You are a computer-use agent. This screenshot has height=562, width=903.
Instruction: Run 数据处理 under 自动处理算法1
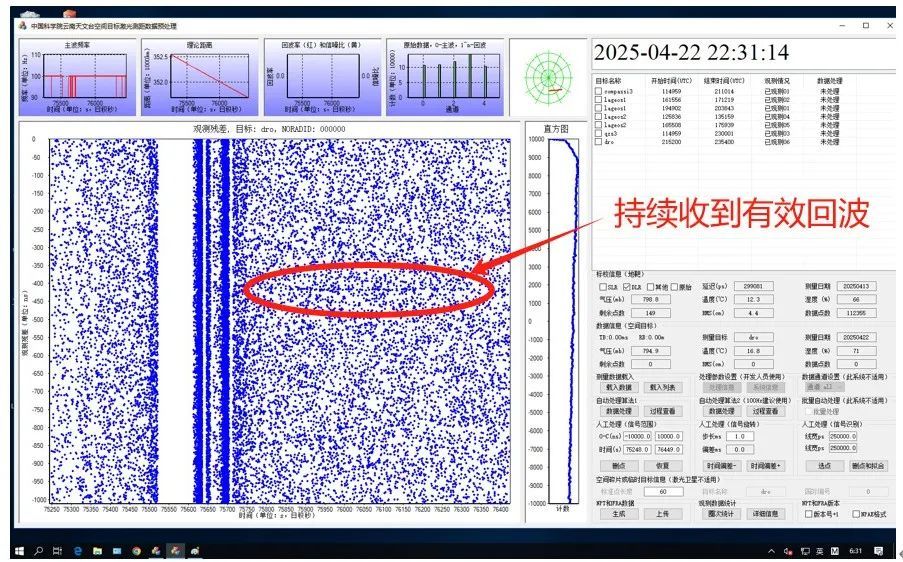pos(619,411)
